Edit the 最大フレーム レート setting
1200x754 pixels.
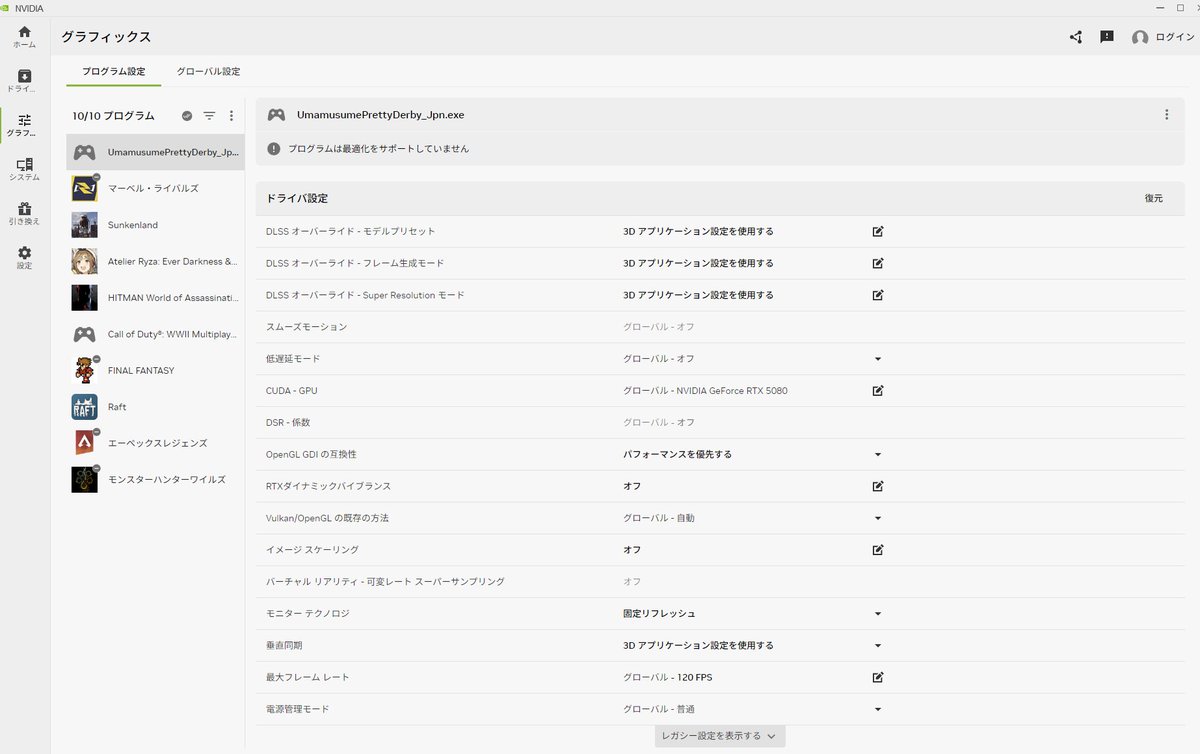click(x=878, y=677)
